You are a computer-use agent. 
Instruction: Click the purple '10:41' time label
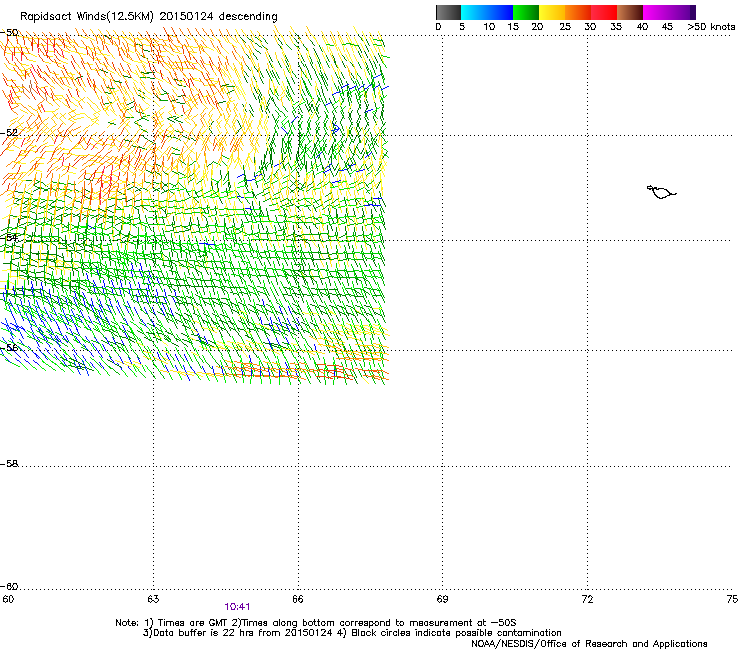[237, 607]
